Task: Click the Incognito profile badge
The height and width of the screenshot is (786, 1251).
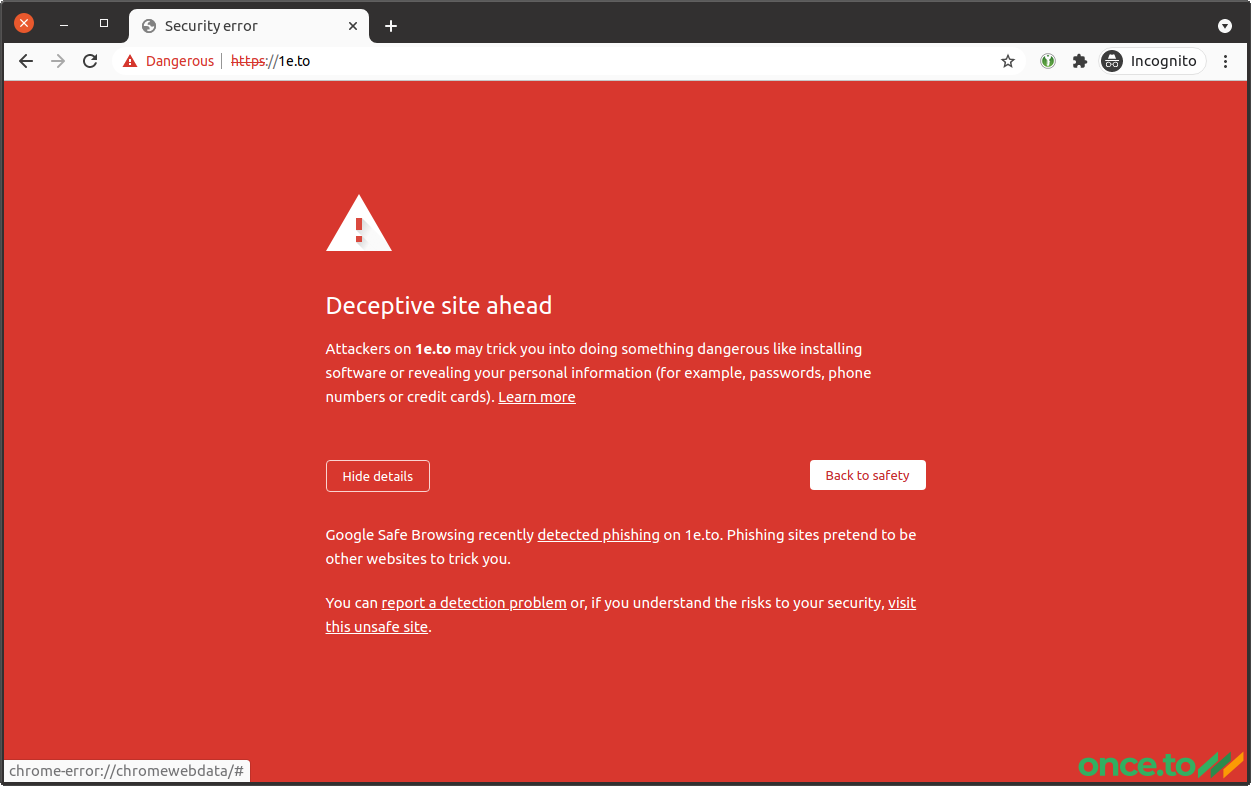Action: [1151, 61]
